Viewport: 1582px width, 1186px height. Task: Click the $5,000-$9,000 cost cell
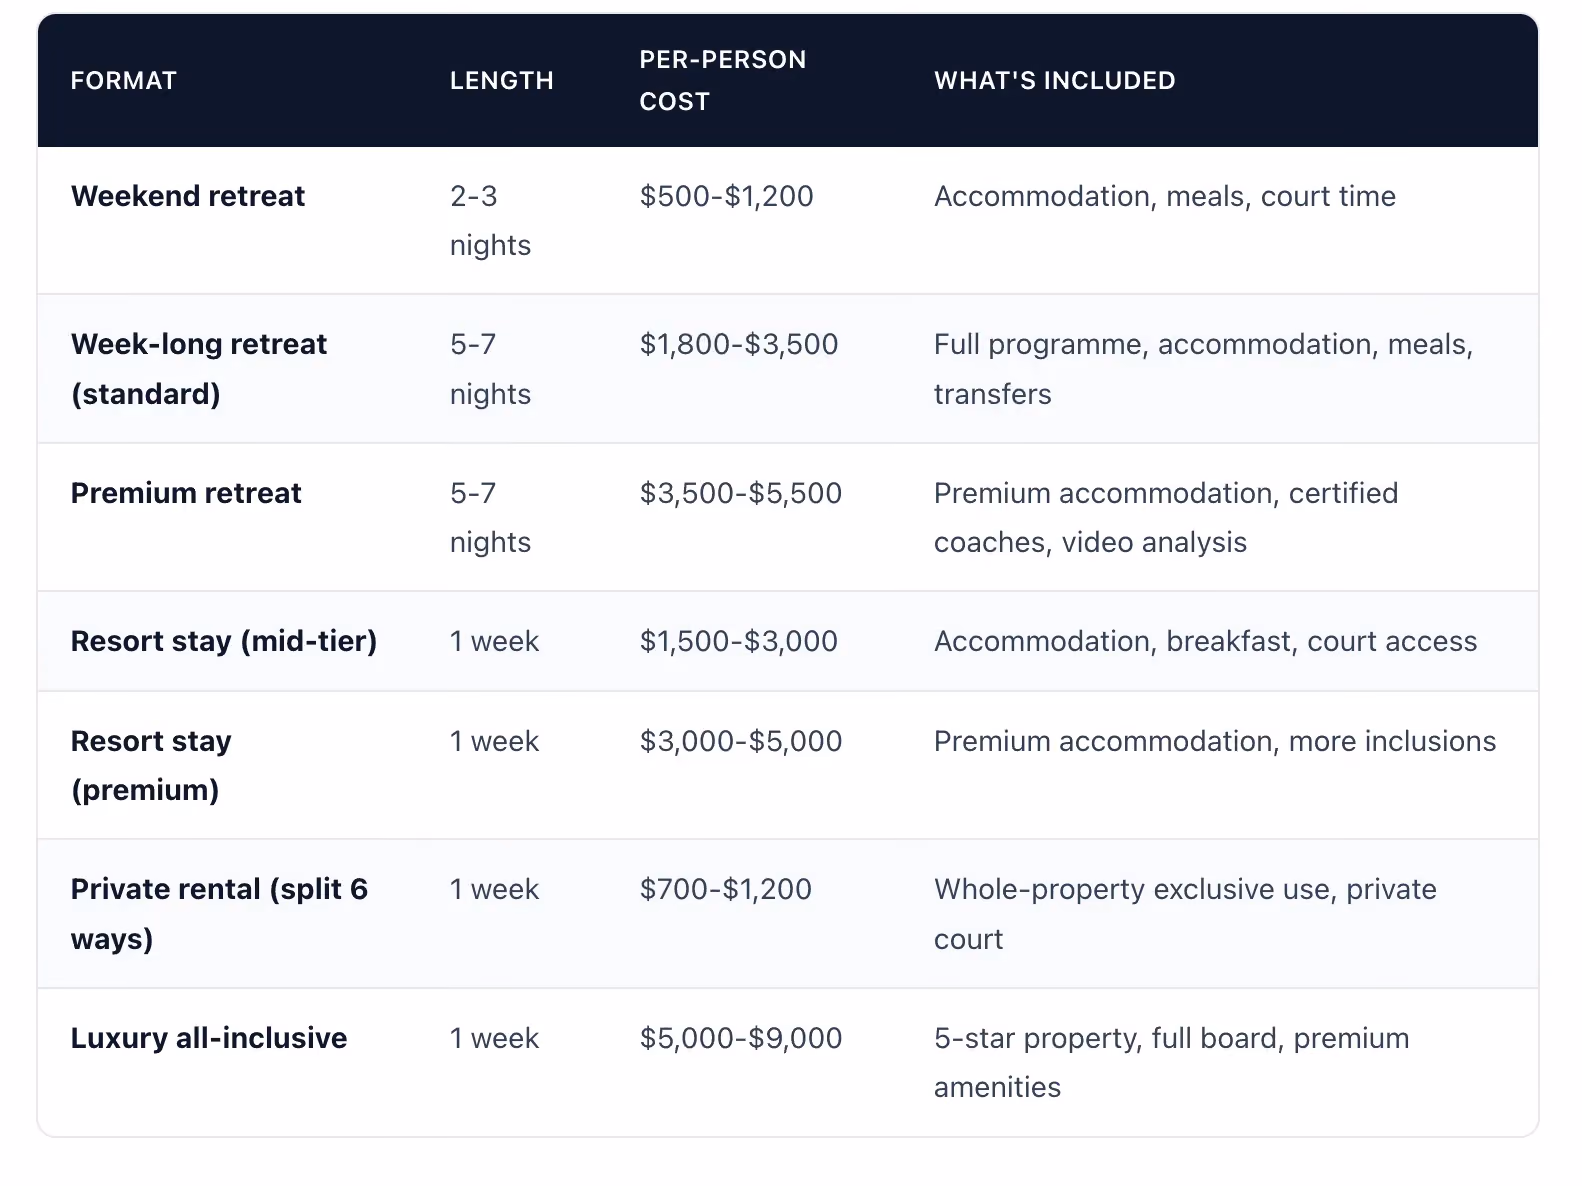click(741, 1038)
